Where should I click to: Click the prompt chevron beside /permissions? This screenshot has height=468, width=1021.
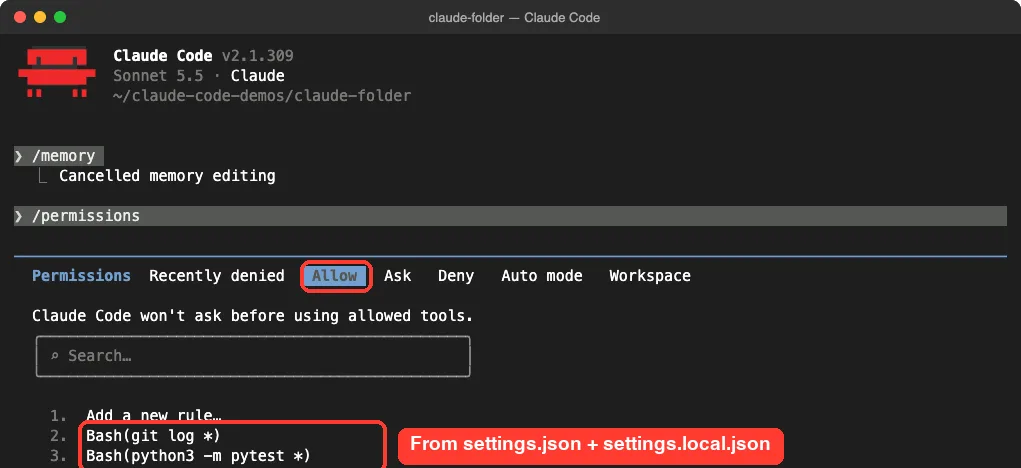pyautogui.click(x=19, y=216)
